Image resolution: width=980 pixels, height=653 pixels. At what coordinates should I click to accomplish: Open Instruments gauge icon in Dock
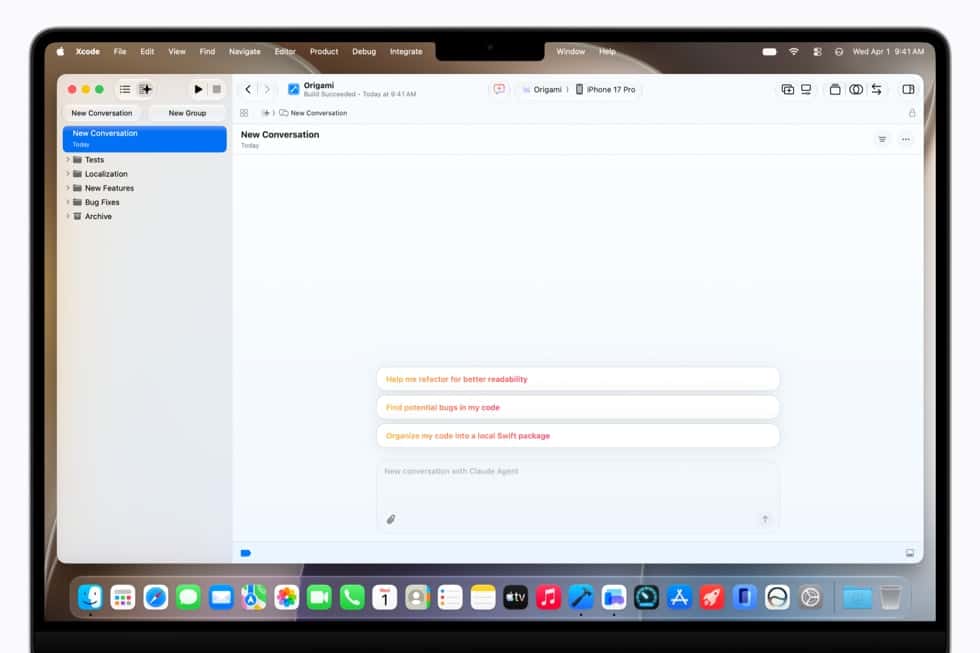[646, 597]
